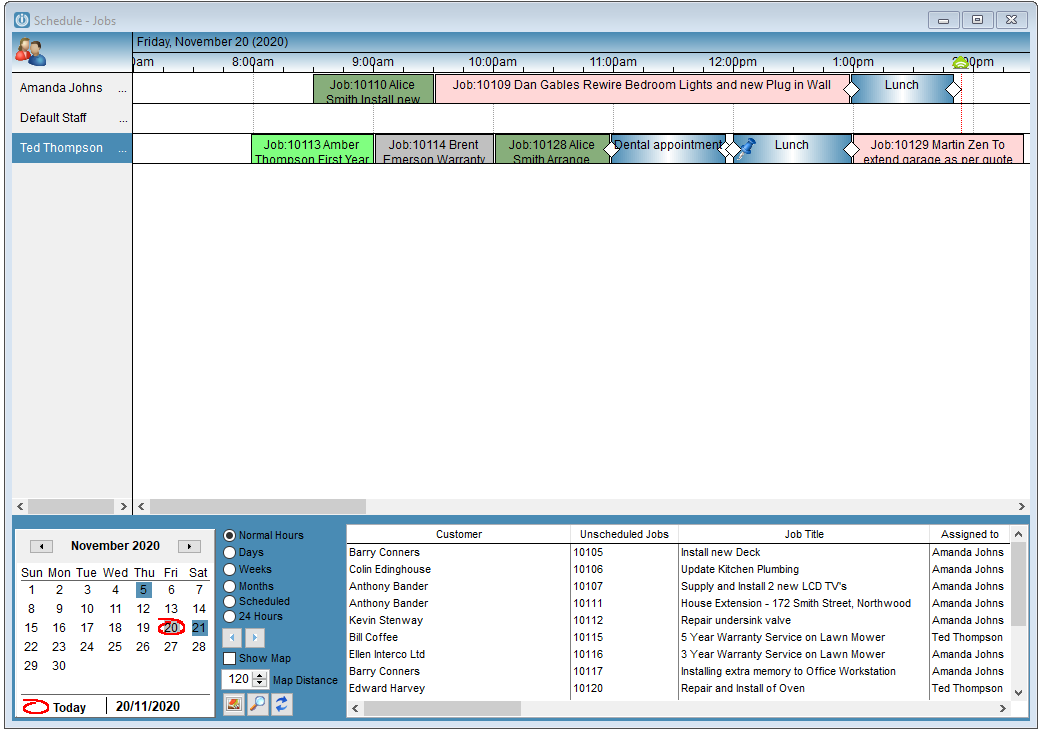Click the green phone icon near 2:00pm
Image resolution: width=1043 pixels, height=733 pixels.
tap(960, 63)
